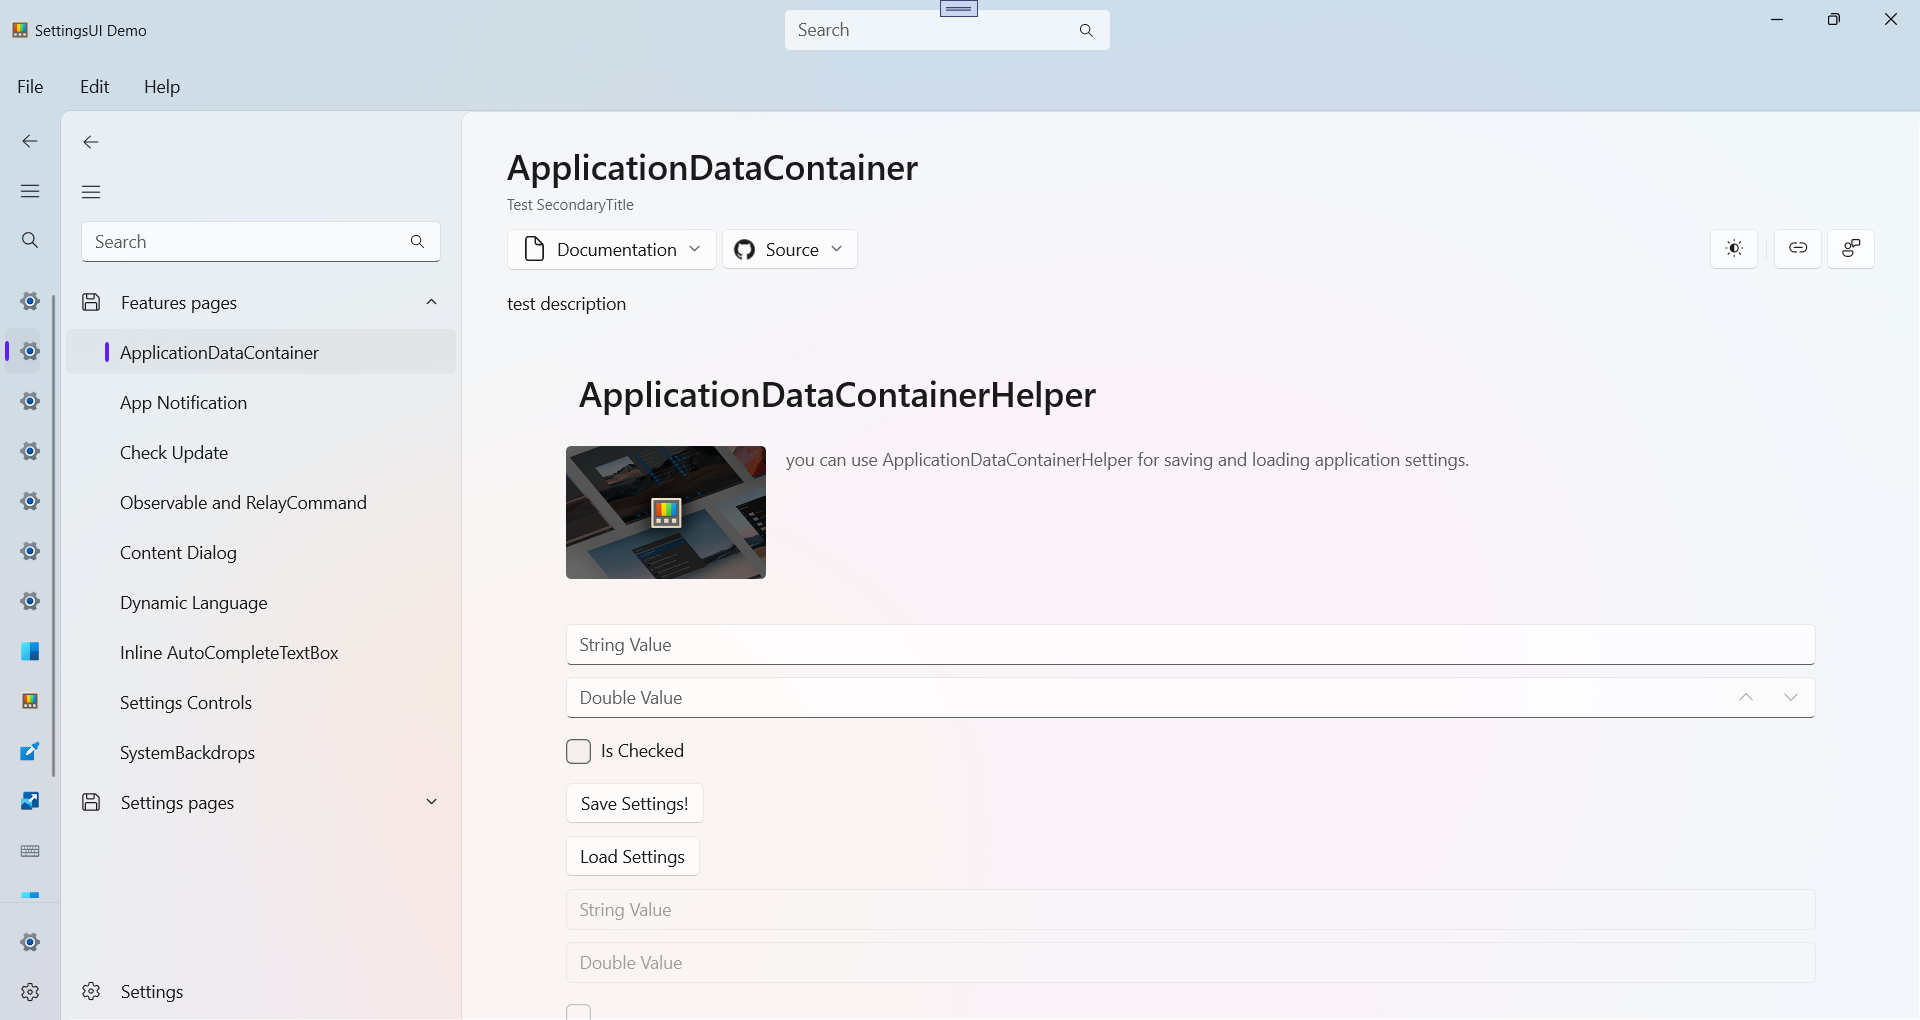Open the Help menu
The image size is (1920, 1020).
pyautogui.click(x=162, y=87)
